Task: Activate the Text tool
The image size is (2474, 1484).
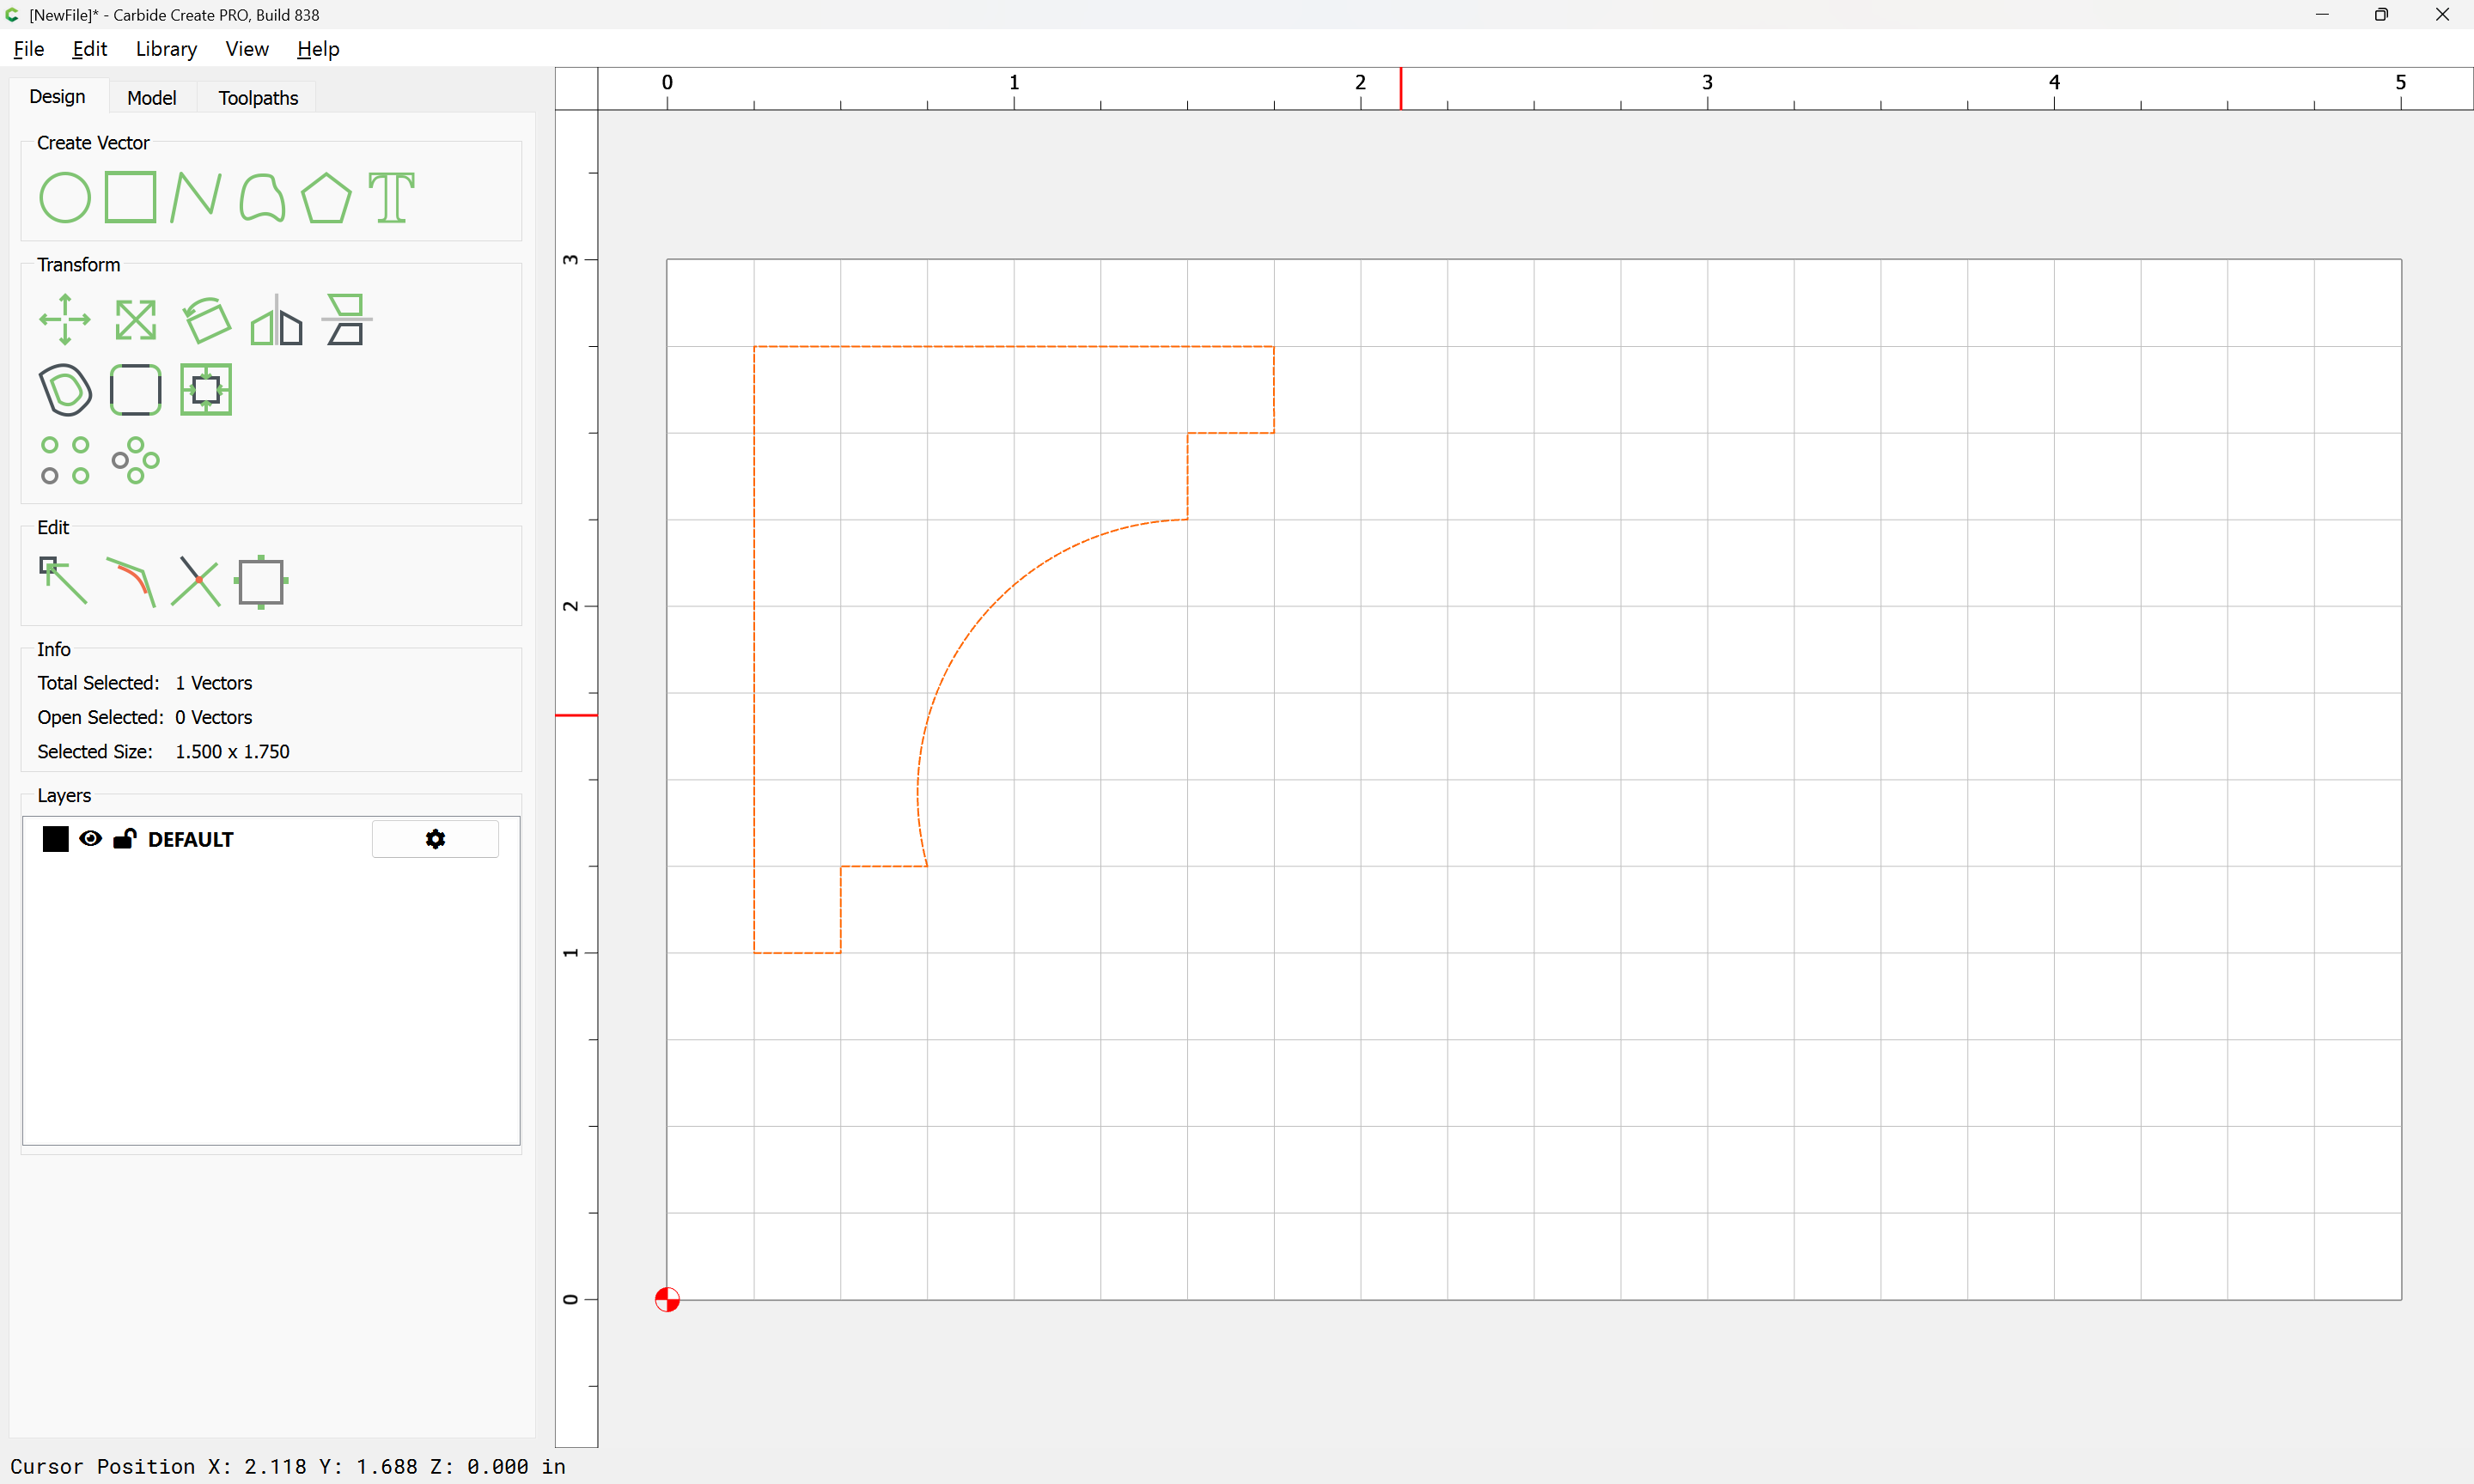Action: pos(391,197)
